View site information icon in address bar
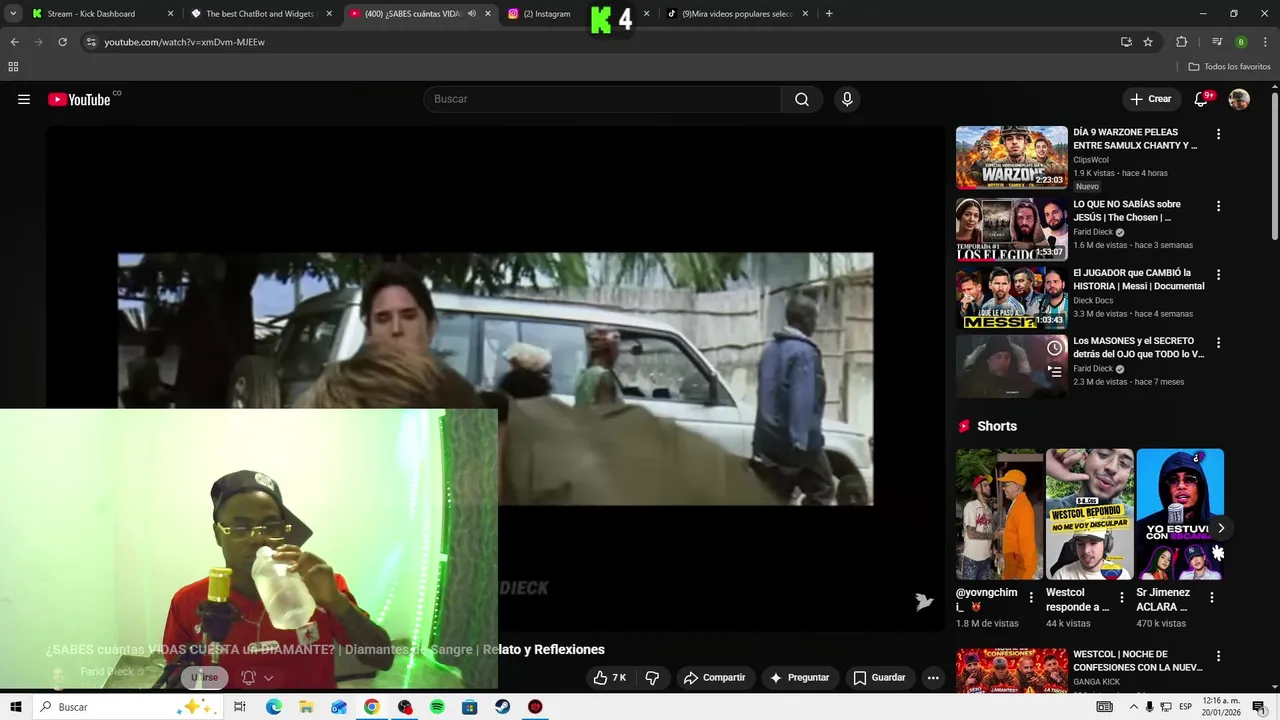Screen dimensions: 1280x720 (x=91, y=42)
